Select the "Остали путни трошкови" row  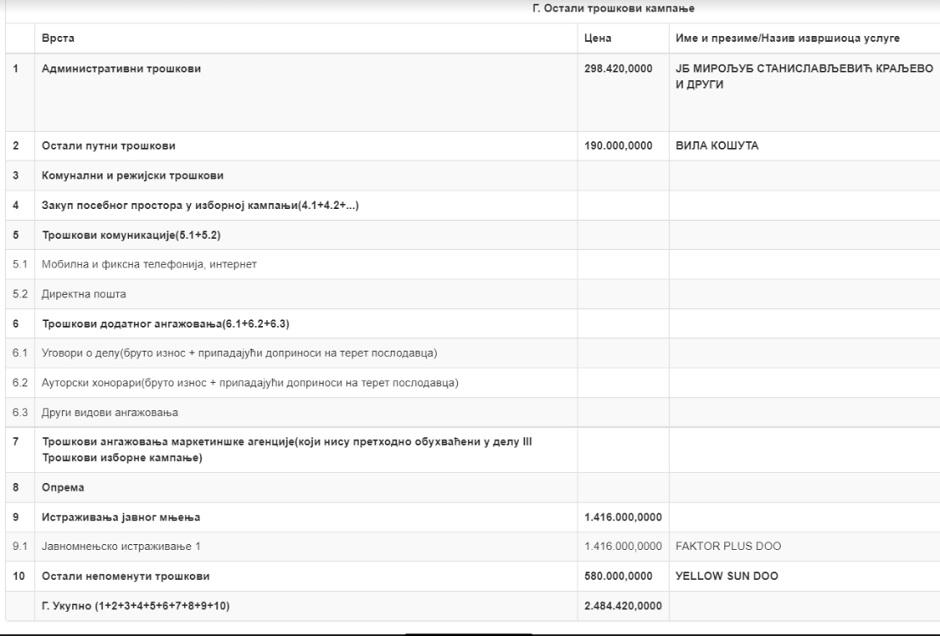[x=108, y=146]
